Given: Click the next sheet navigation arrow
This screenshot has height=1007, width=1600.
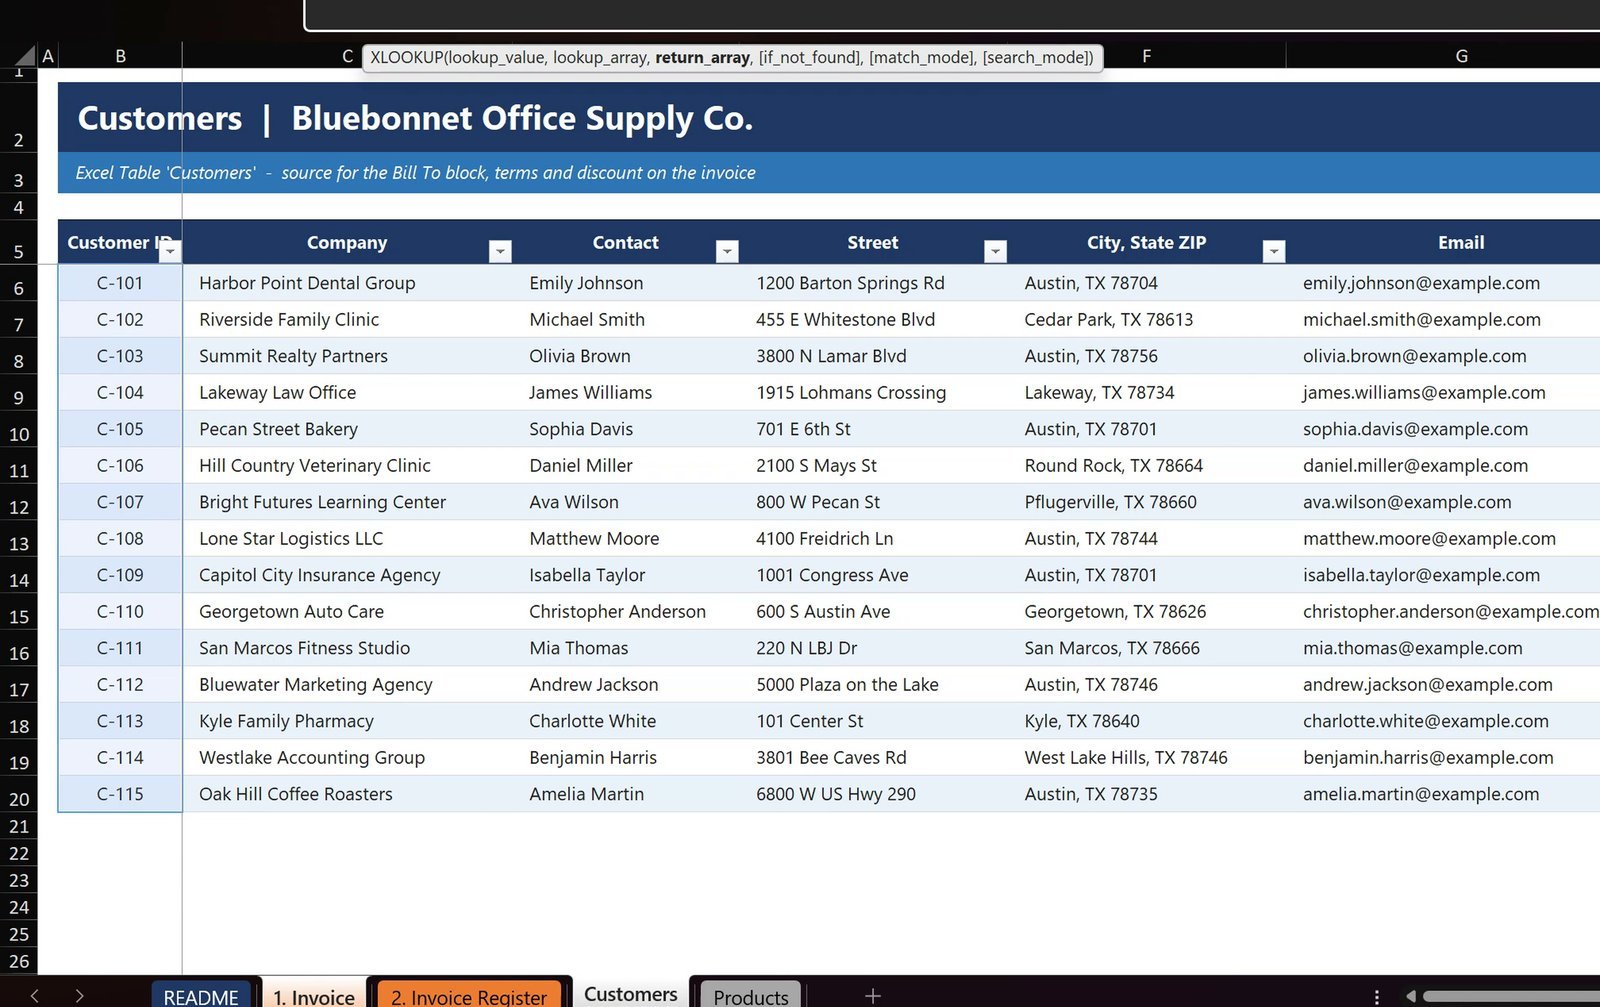Looking at the screenshot, I should coord(79,995).
